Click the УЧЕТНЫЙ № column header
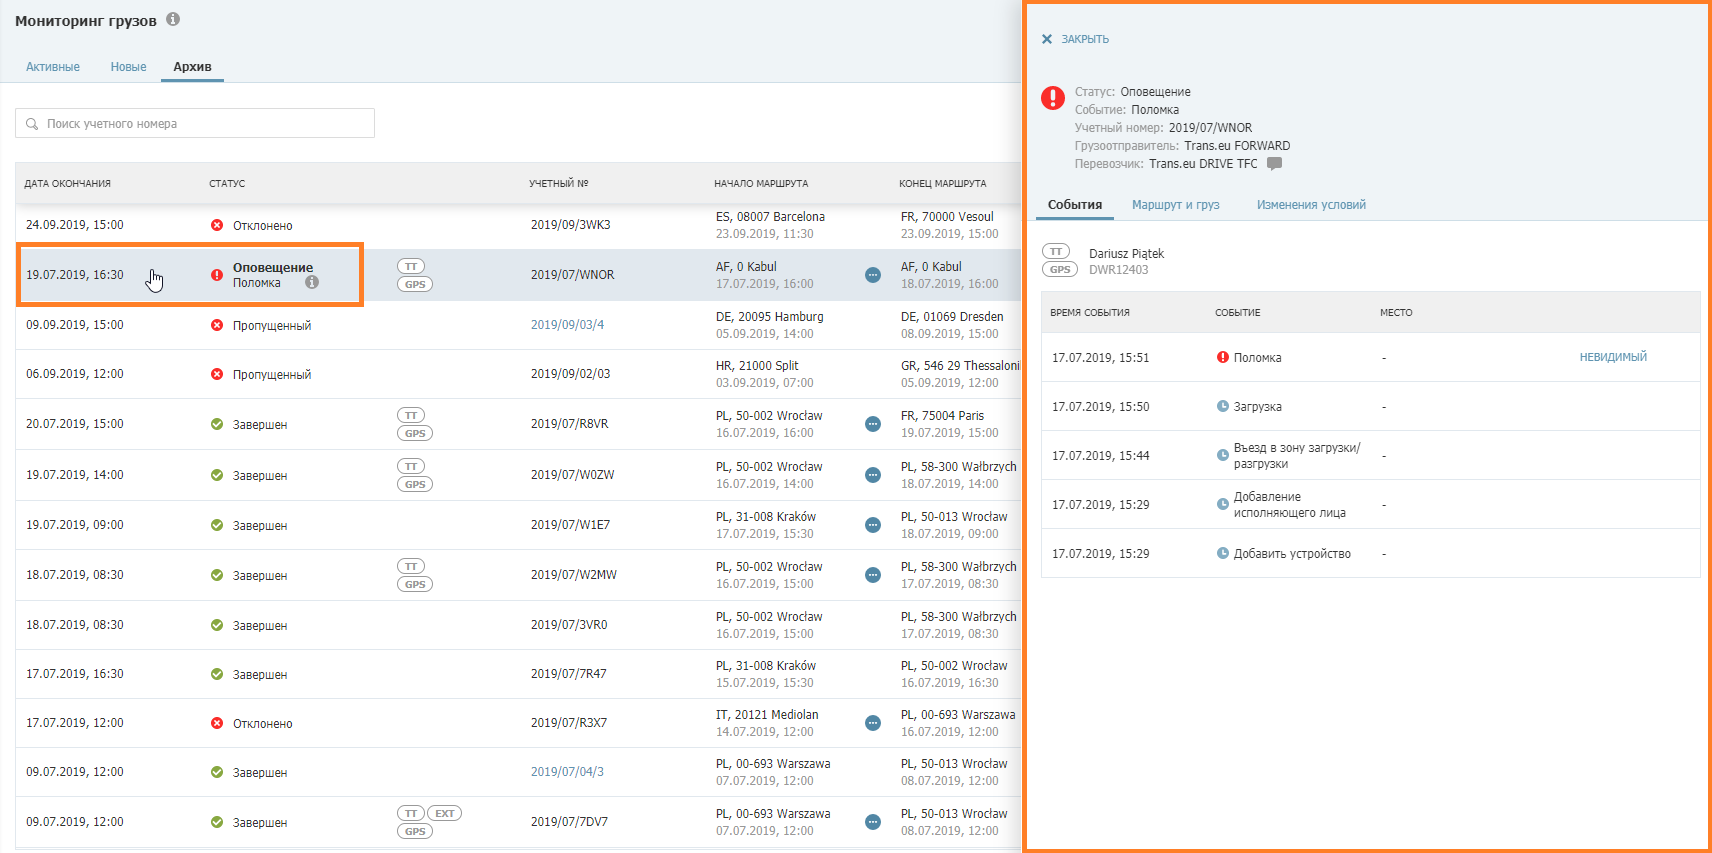1712x853 pixels. click(559, 184)
